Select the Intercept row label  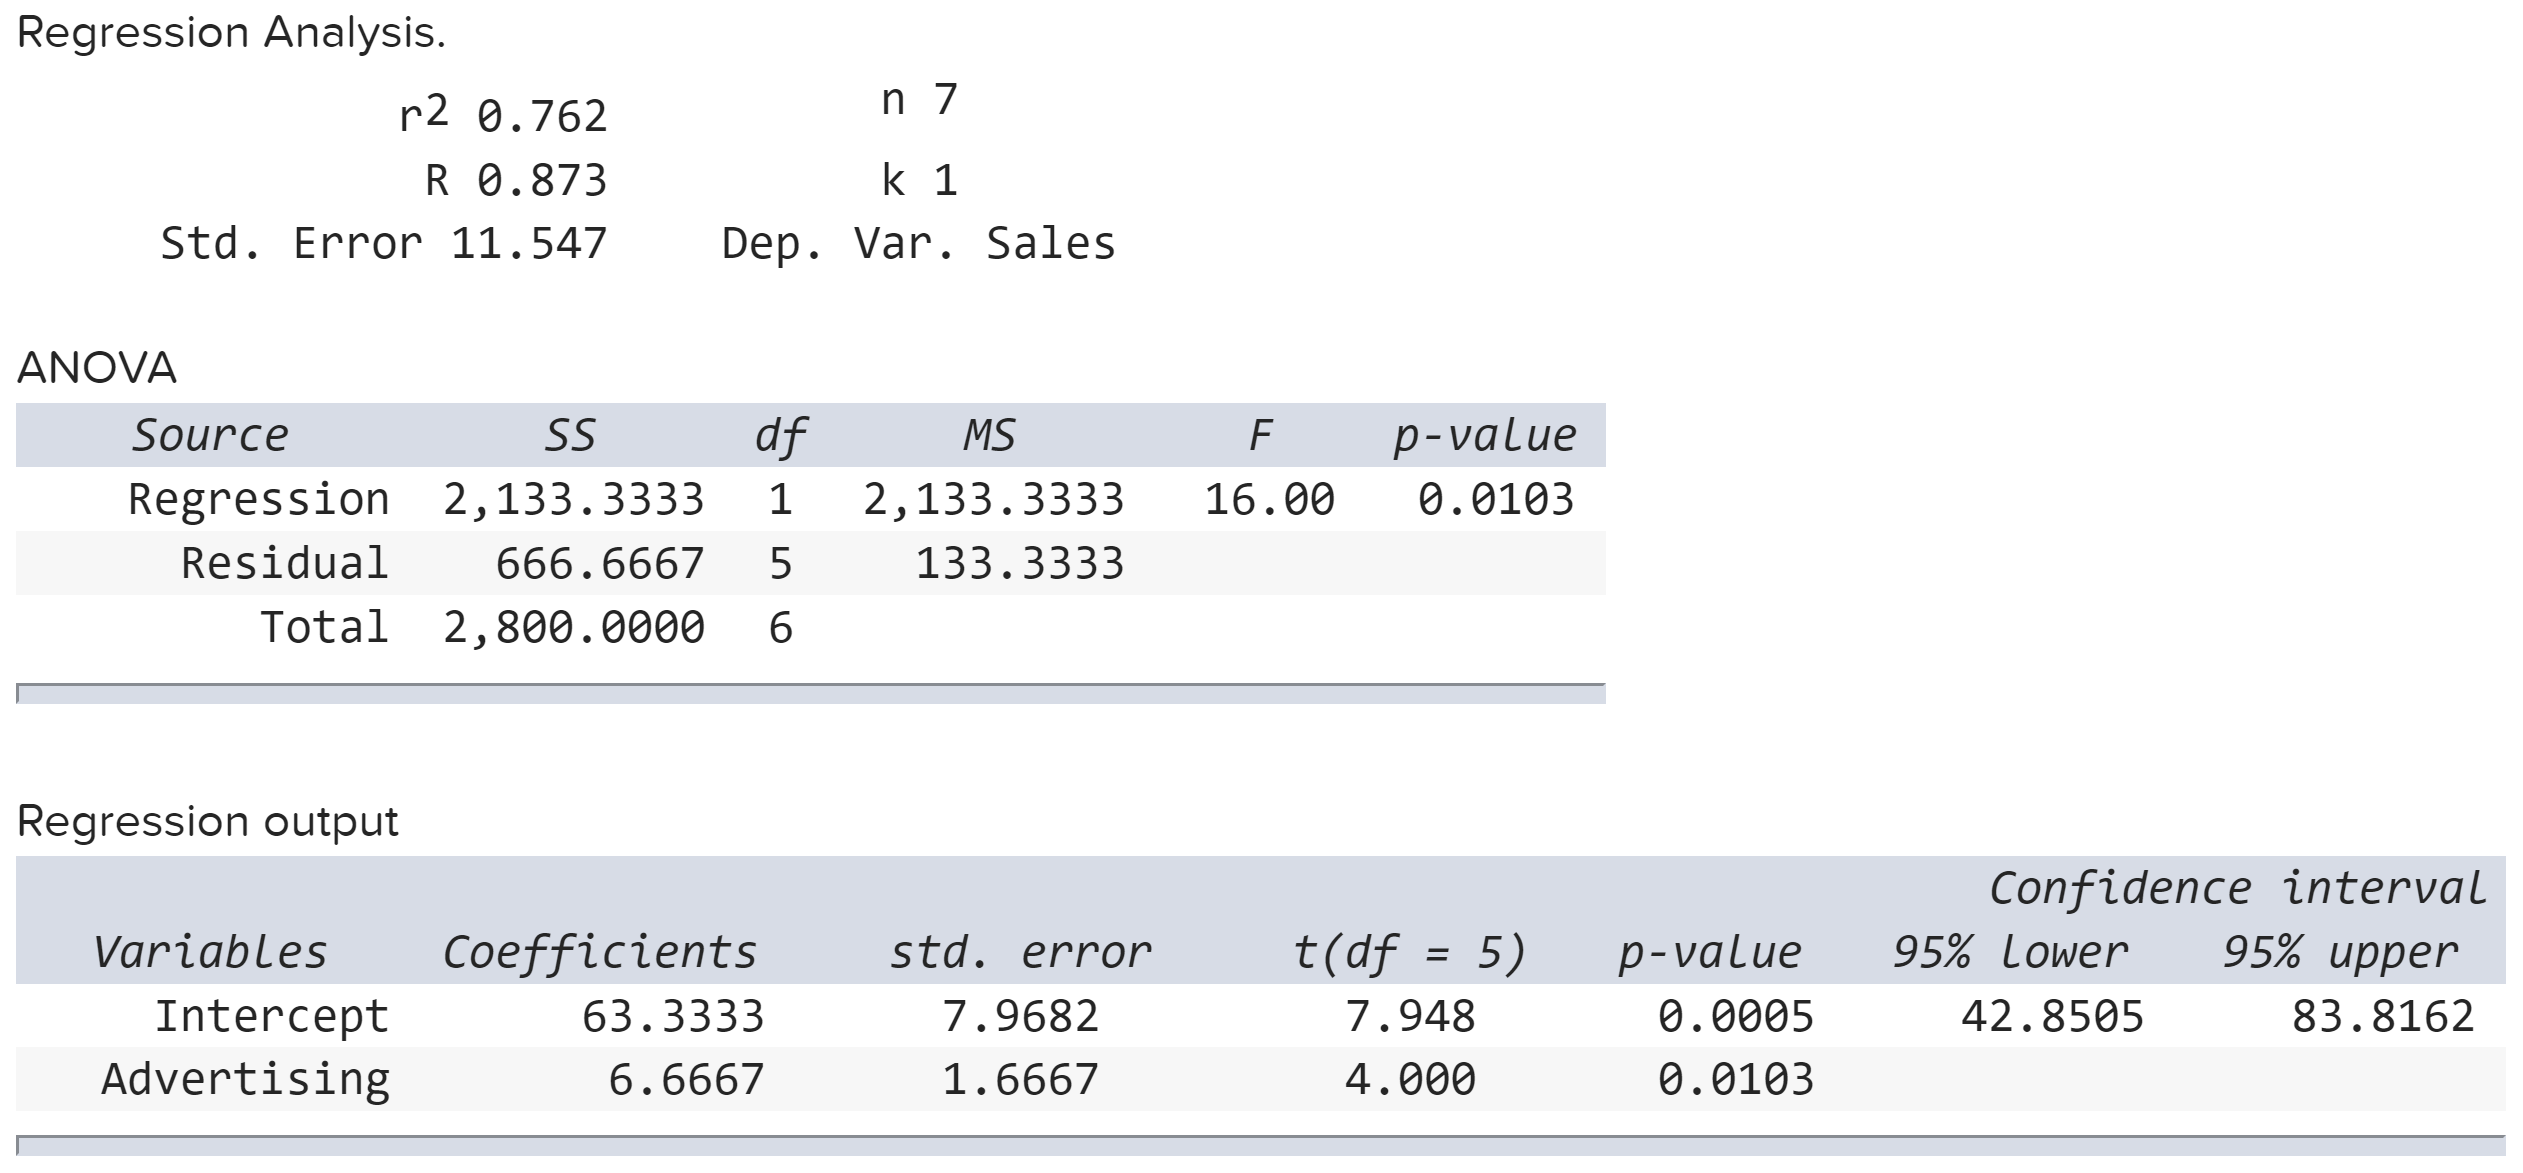click(271, 1016)
